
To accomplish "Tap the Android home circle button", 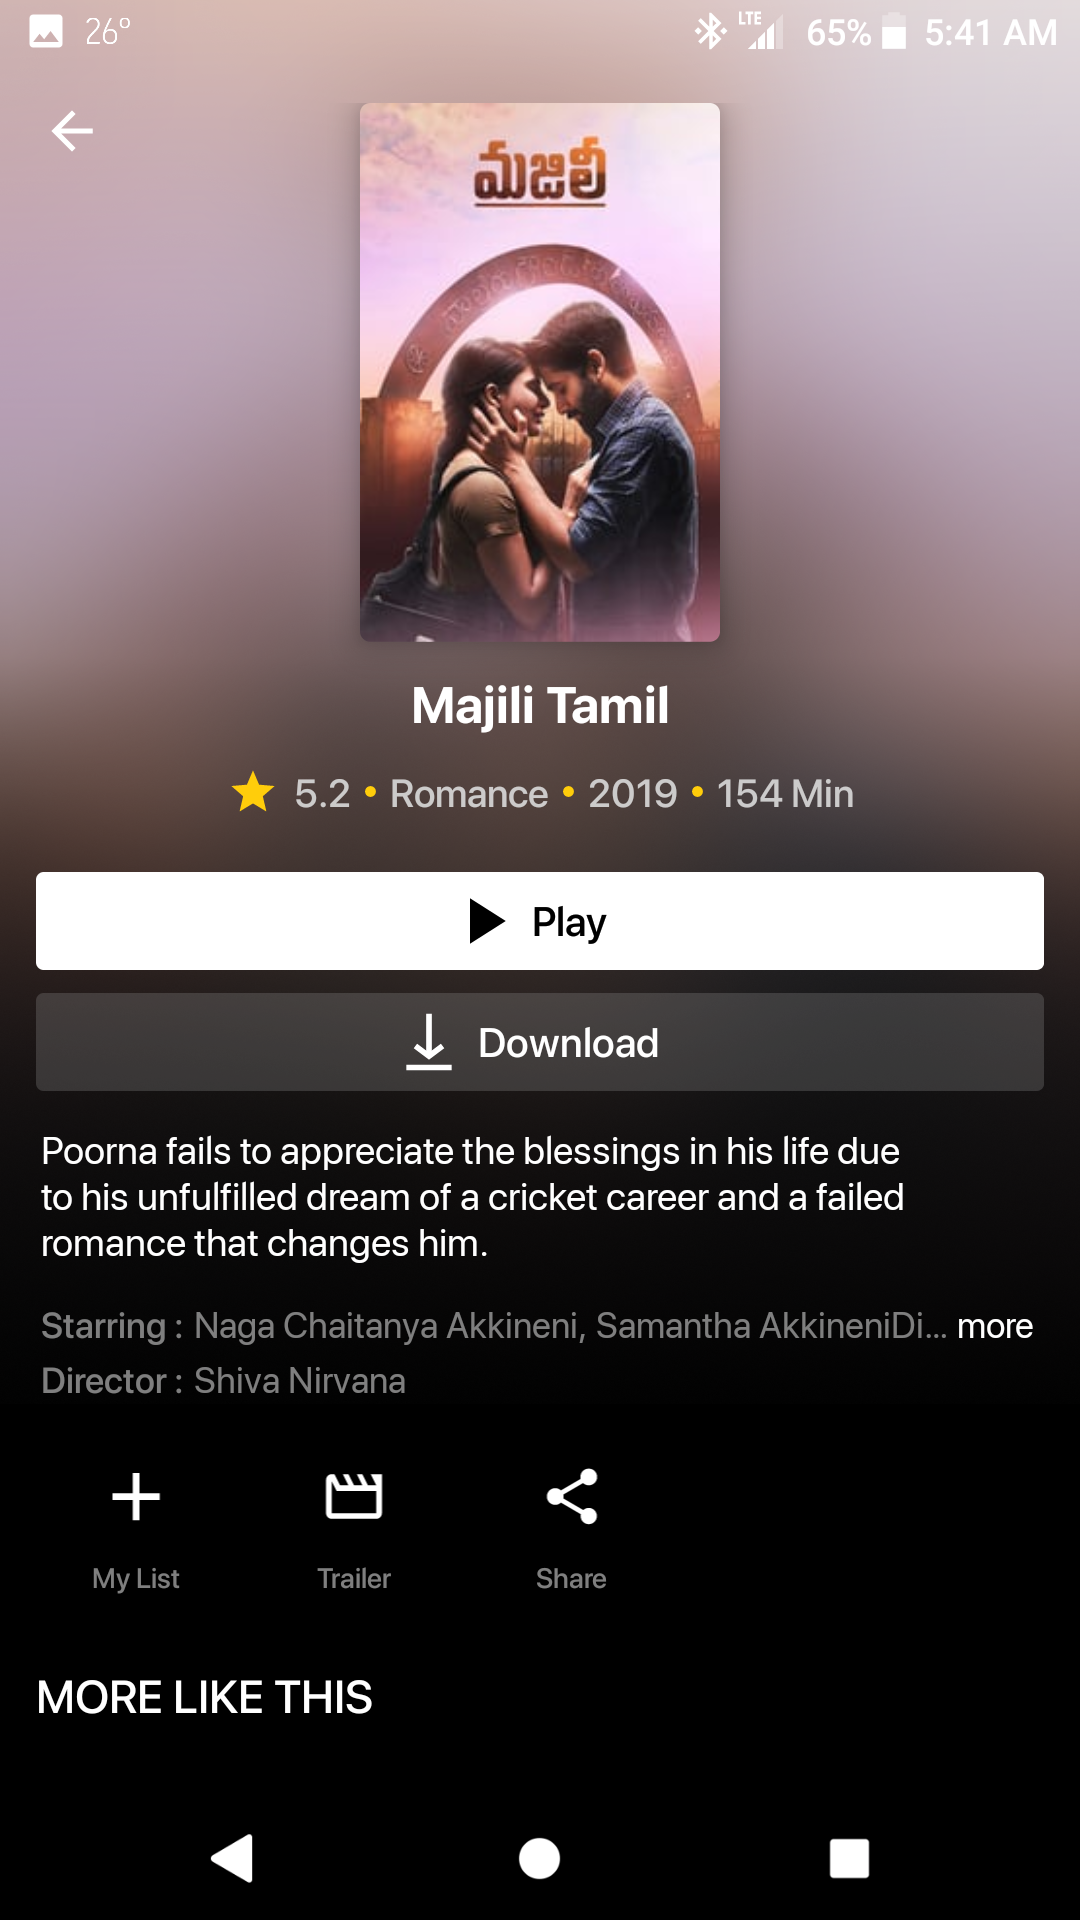I will pos(539,1859).
